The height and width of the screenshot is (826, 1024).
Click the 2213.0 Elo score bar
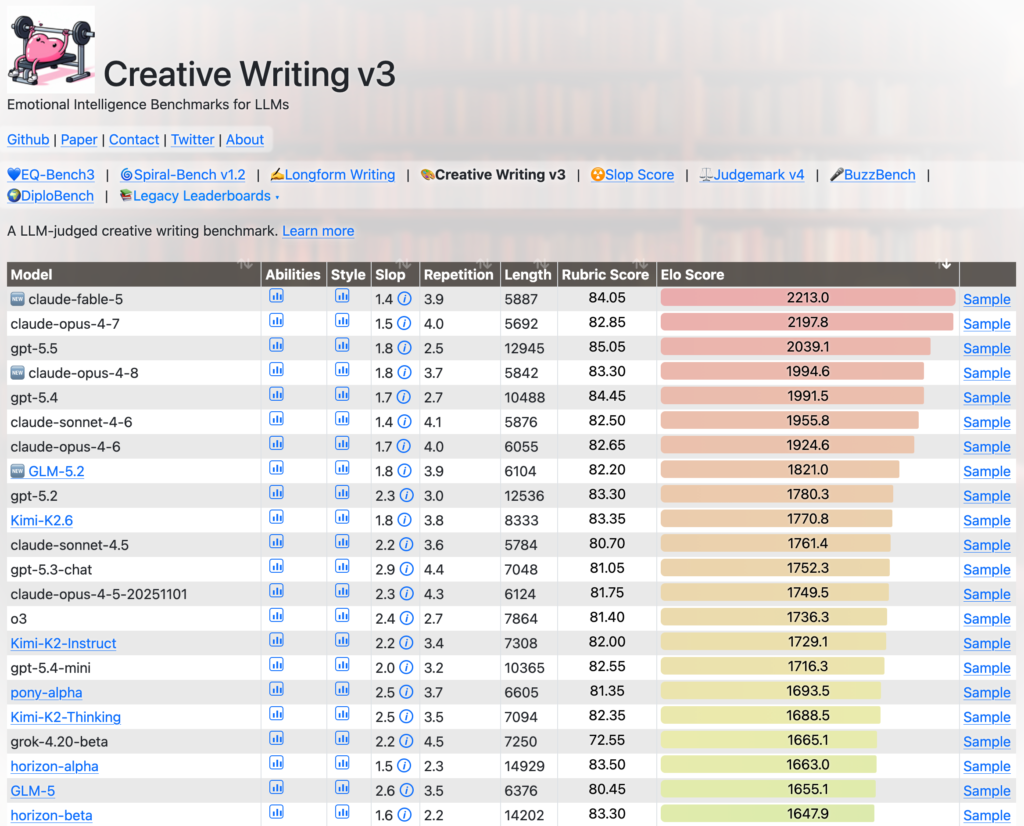808,298
